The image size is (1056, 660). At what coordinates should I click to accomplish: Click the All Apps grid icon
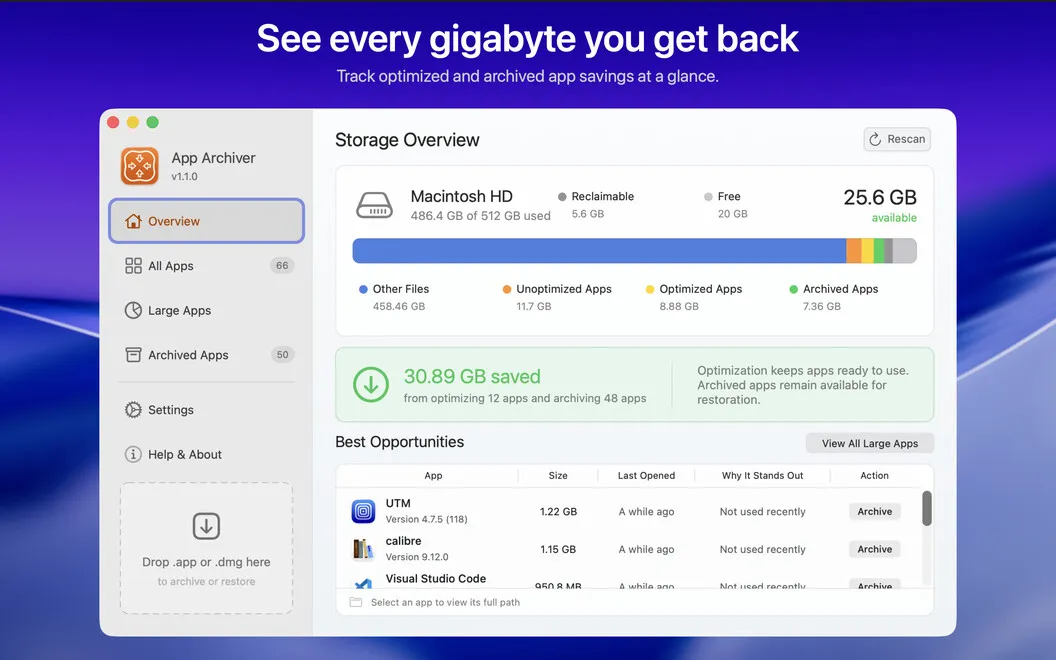133,265
